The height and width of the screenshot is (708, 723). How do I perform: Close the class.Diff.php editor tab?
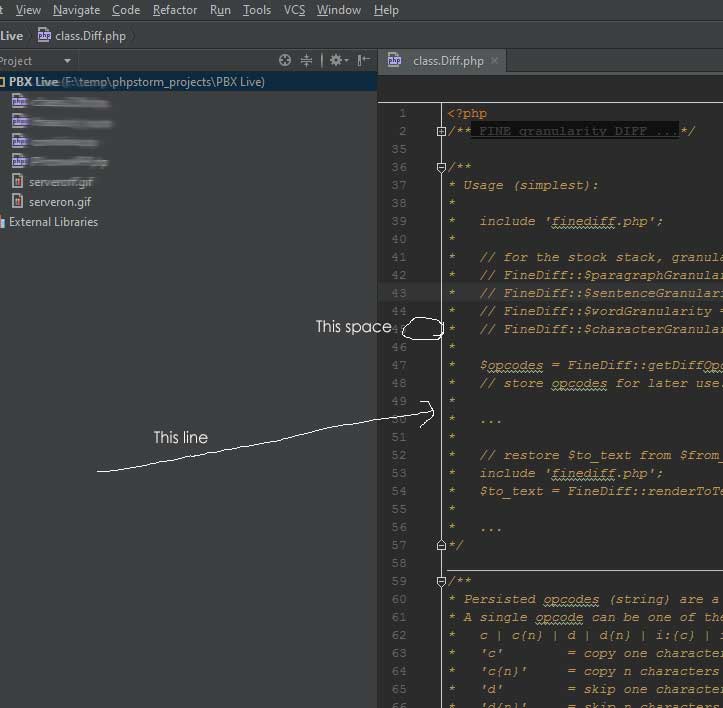pos(494,61)
